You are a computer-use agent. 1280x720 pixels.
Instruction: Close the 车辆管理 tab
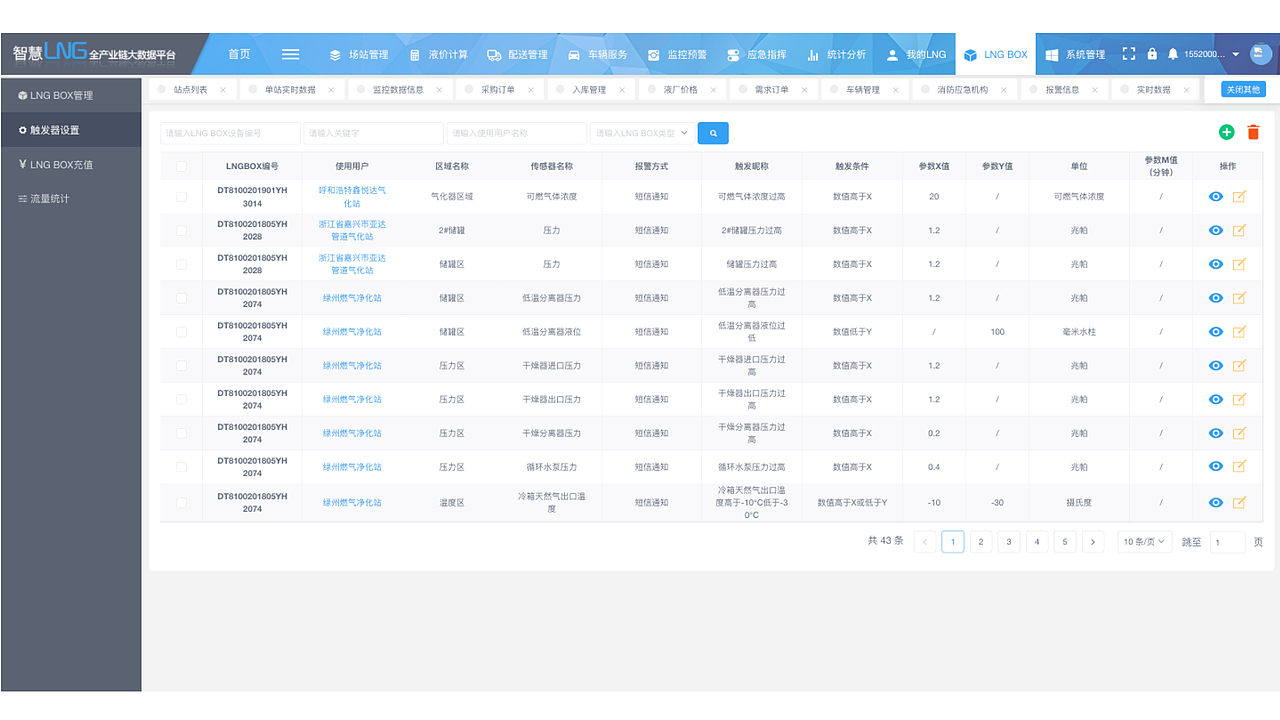point(895,90)
